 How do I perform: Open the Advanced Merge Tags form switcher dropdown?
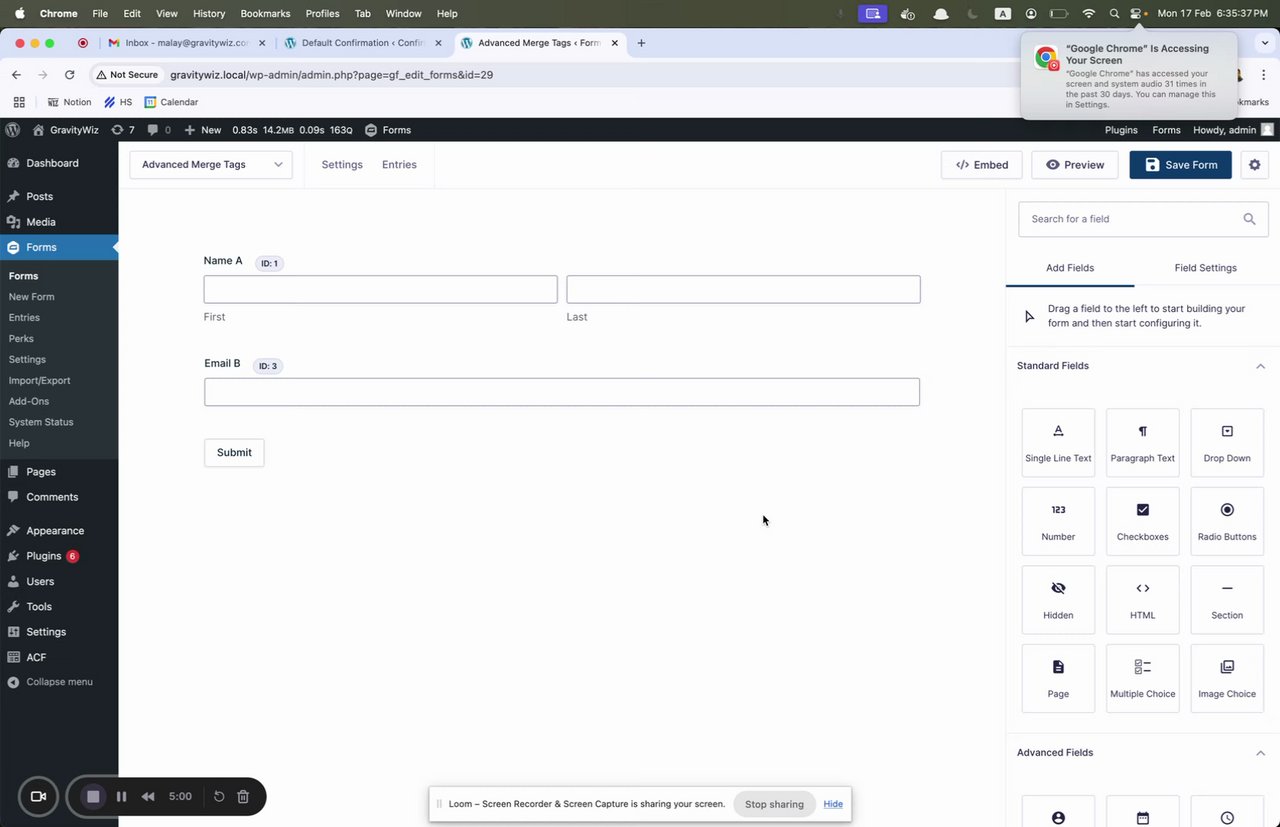pyautogui.click(x=211, y=165)
